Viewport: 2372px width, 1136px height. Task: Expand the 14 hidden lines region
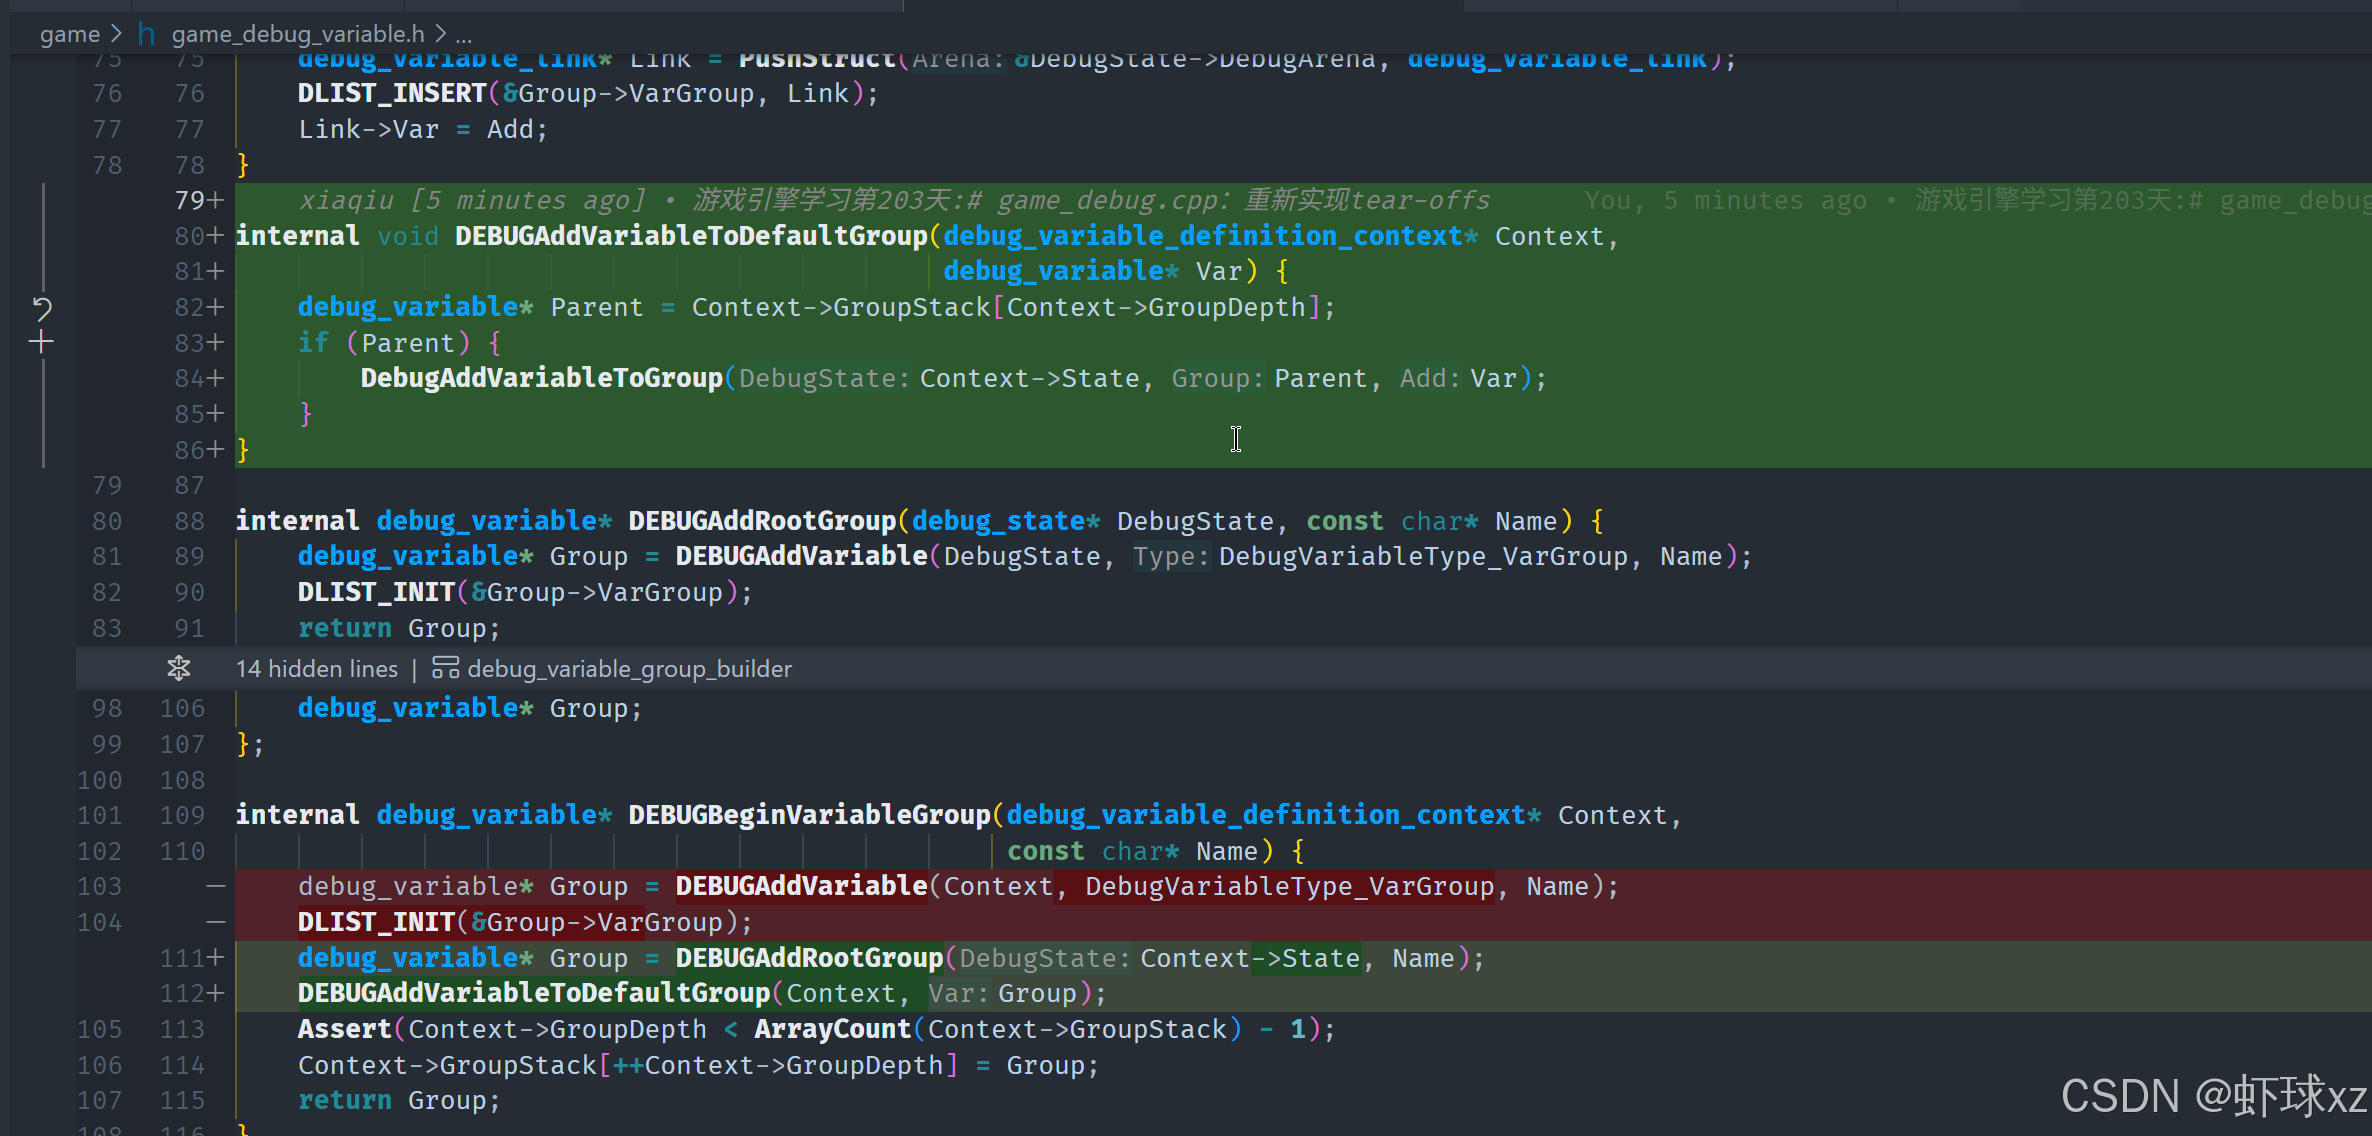pos(316,668)
